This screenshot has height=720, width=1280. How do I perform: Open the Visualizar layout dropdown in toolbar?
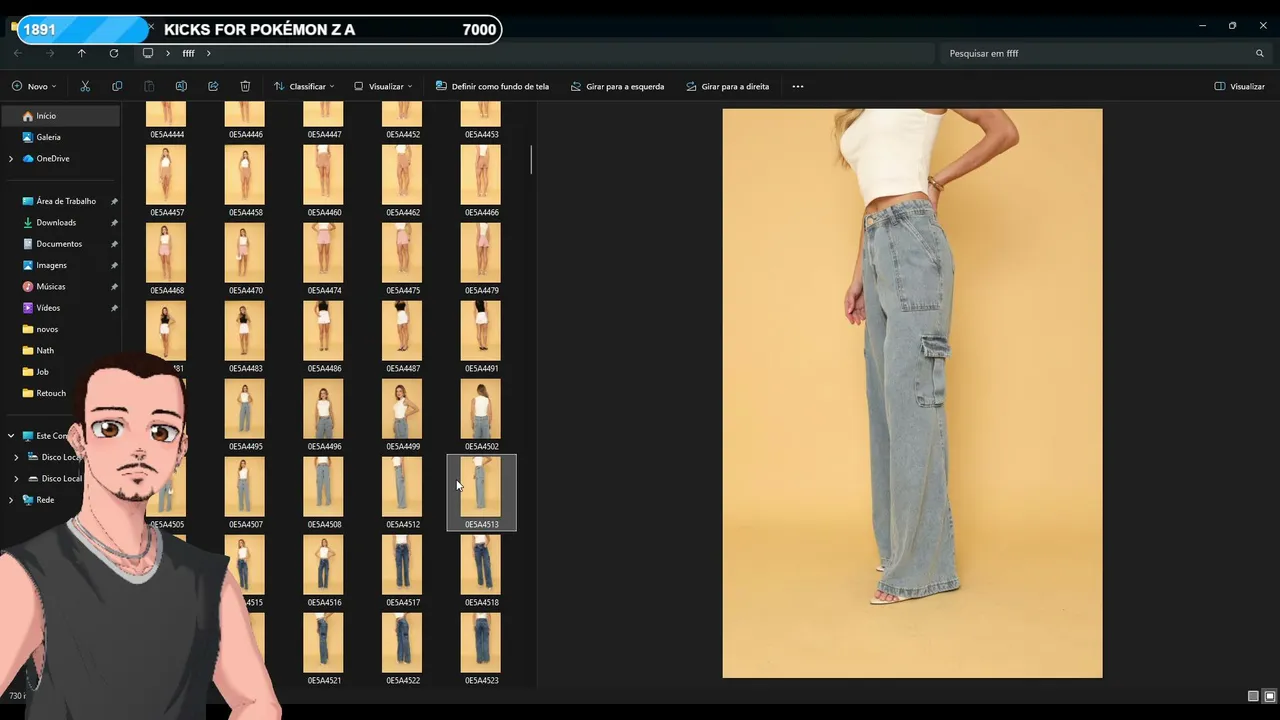(x=383, y=86)
